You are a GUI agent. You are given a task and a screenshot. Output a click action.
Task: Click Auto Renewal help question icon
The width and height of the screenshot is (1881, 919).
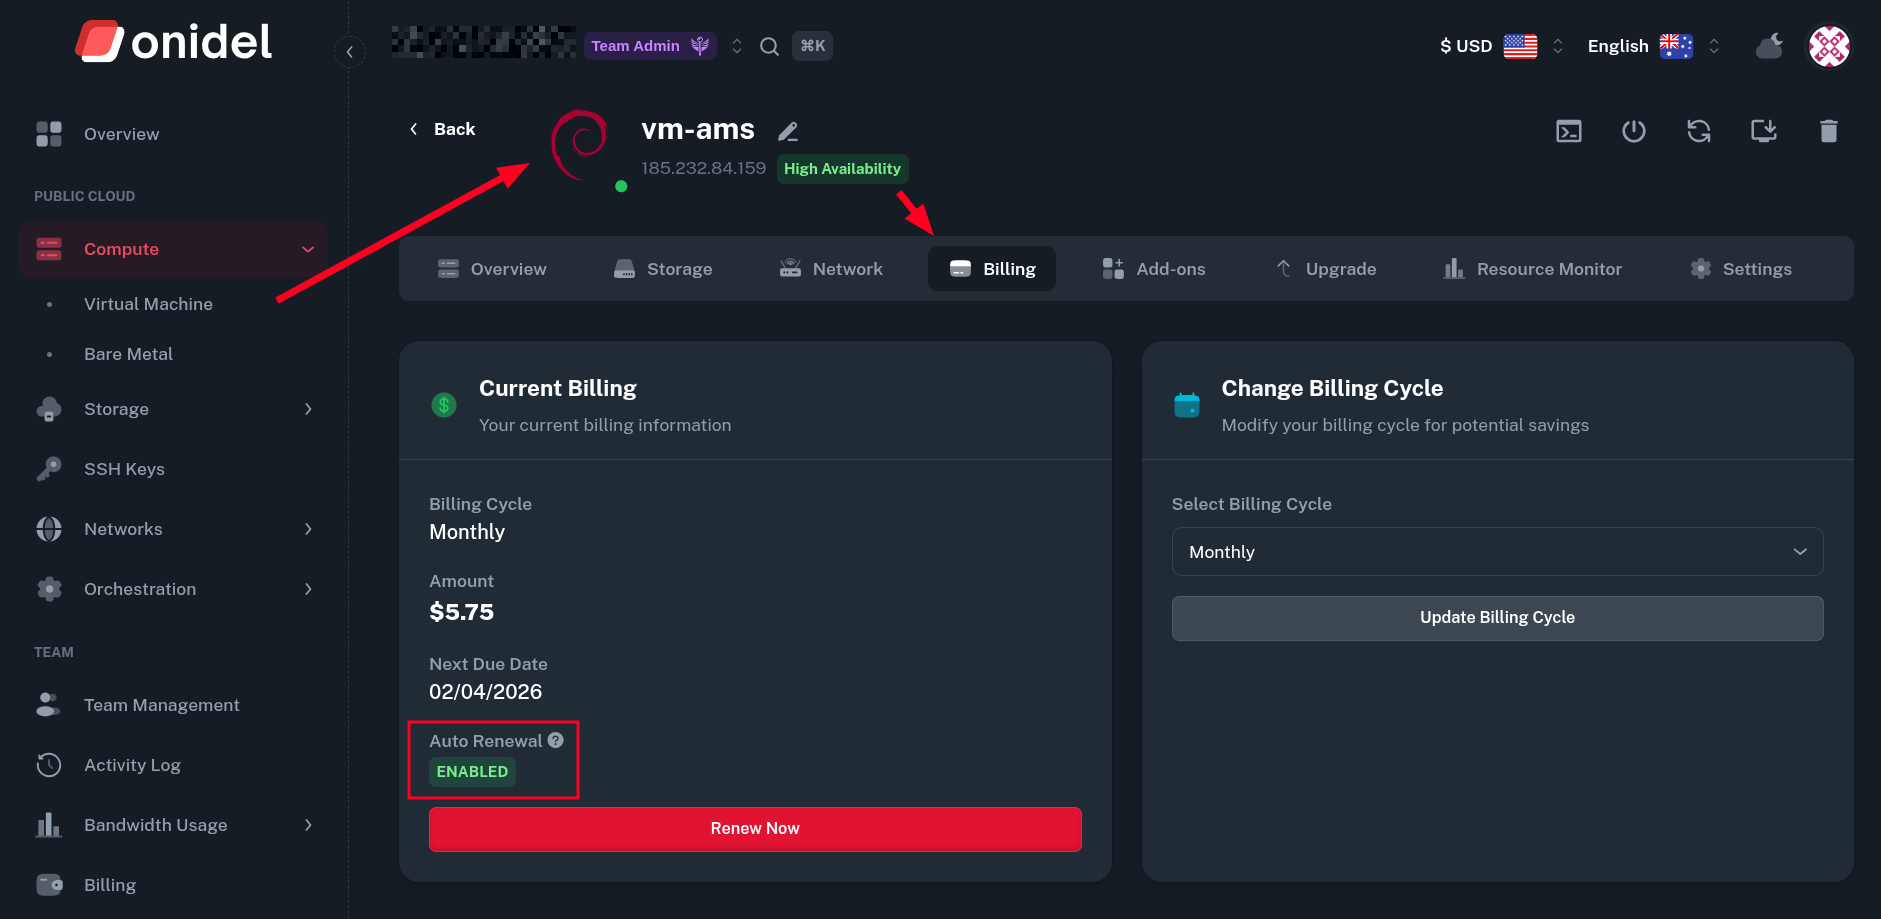click(556, 740)
